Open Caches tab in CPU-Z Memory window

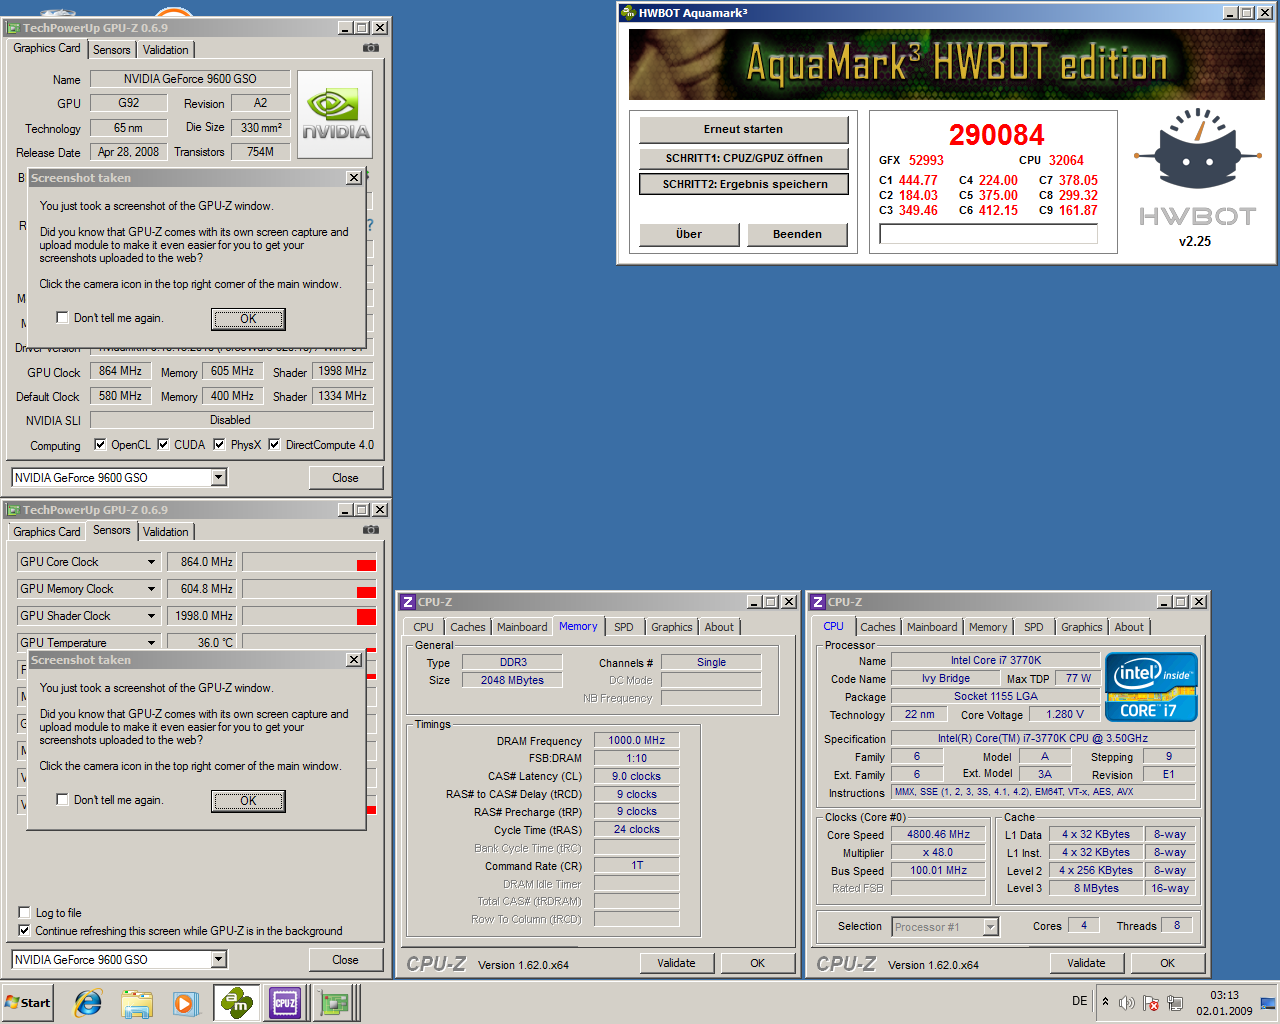(x=468, y=627)
